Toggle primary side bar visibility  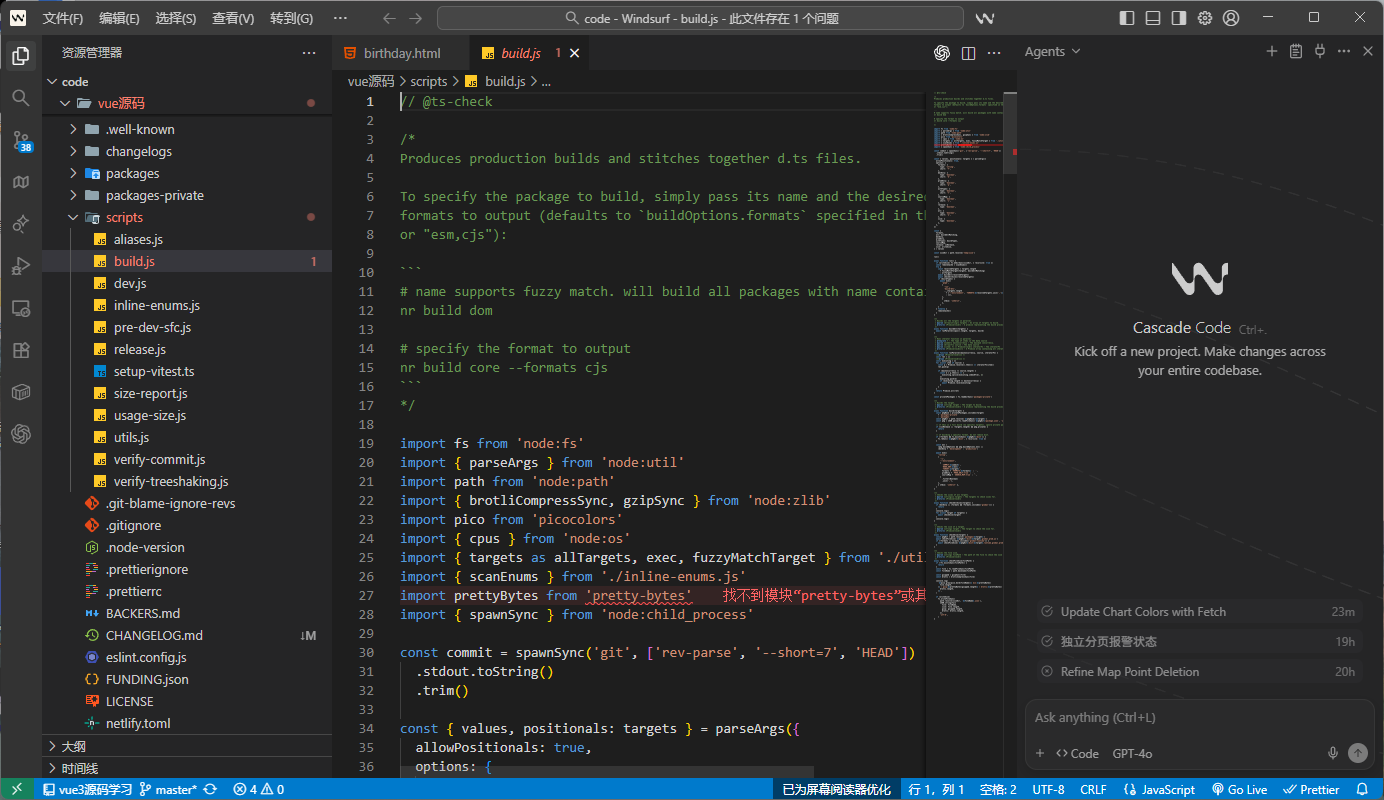(1127, 18)
